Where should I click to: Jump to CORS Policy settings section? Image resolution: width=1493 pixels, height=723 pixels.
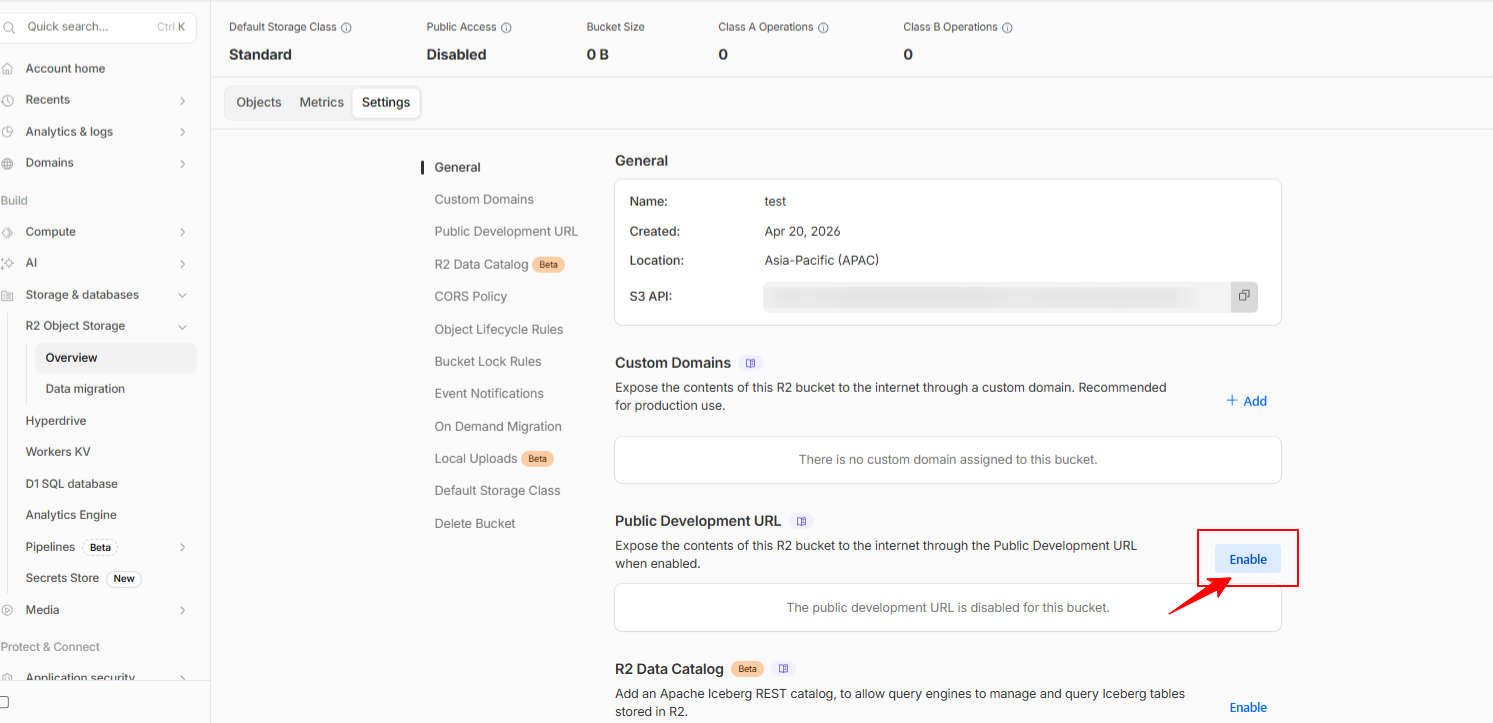pos(470,297)
